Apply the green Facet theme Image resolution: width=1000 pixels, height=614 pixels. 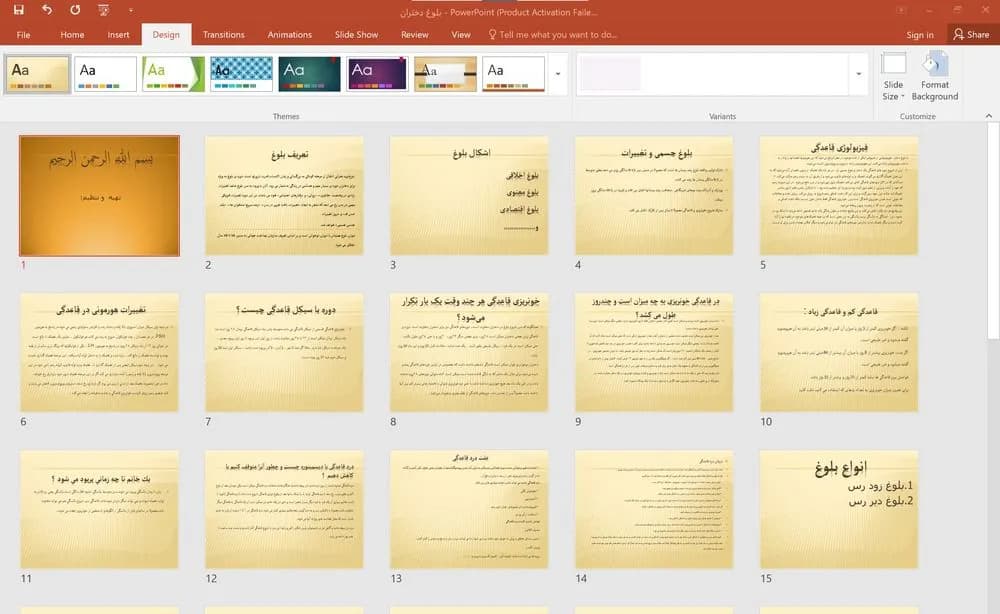coord(173,74)
